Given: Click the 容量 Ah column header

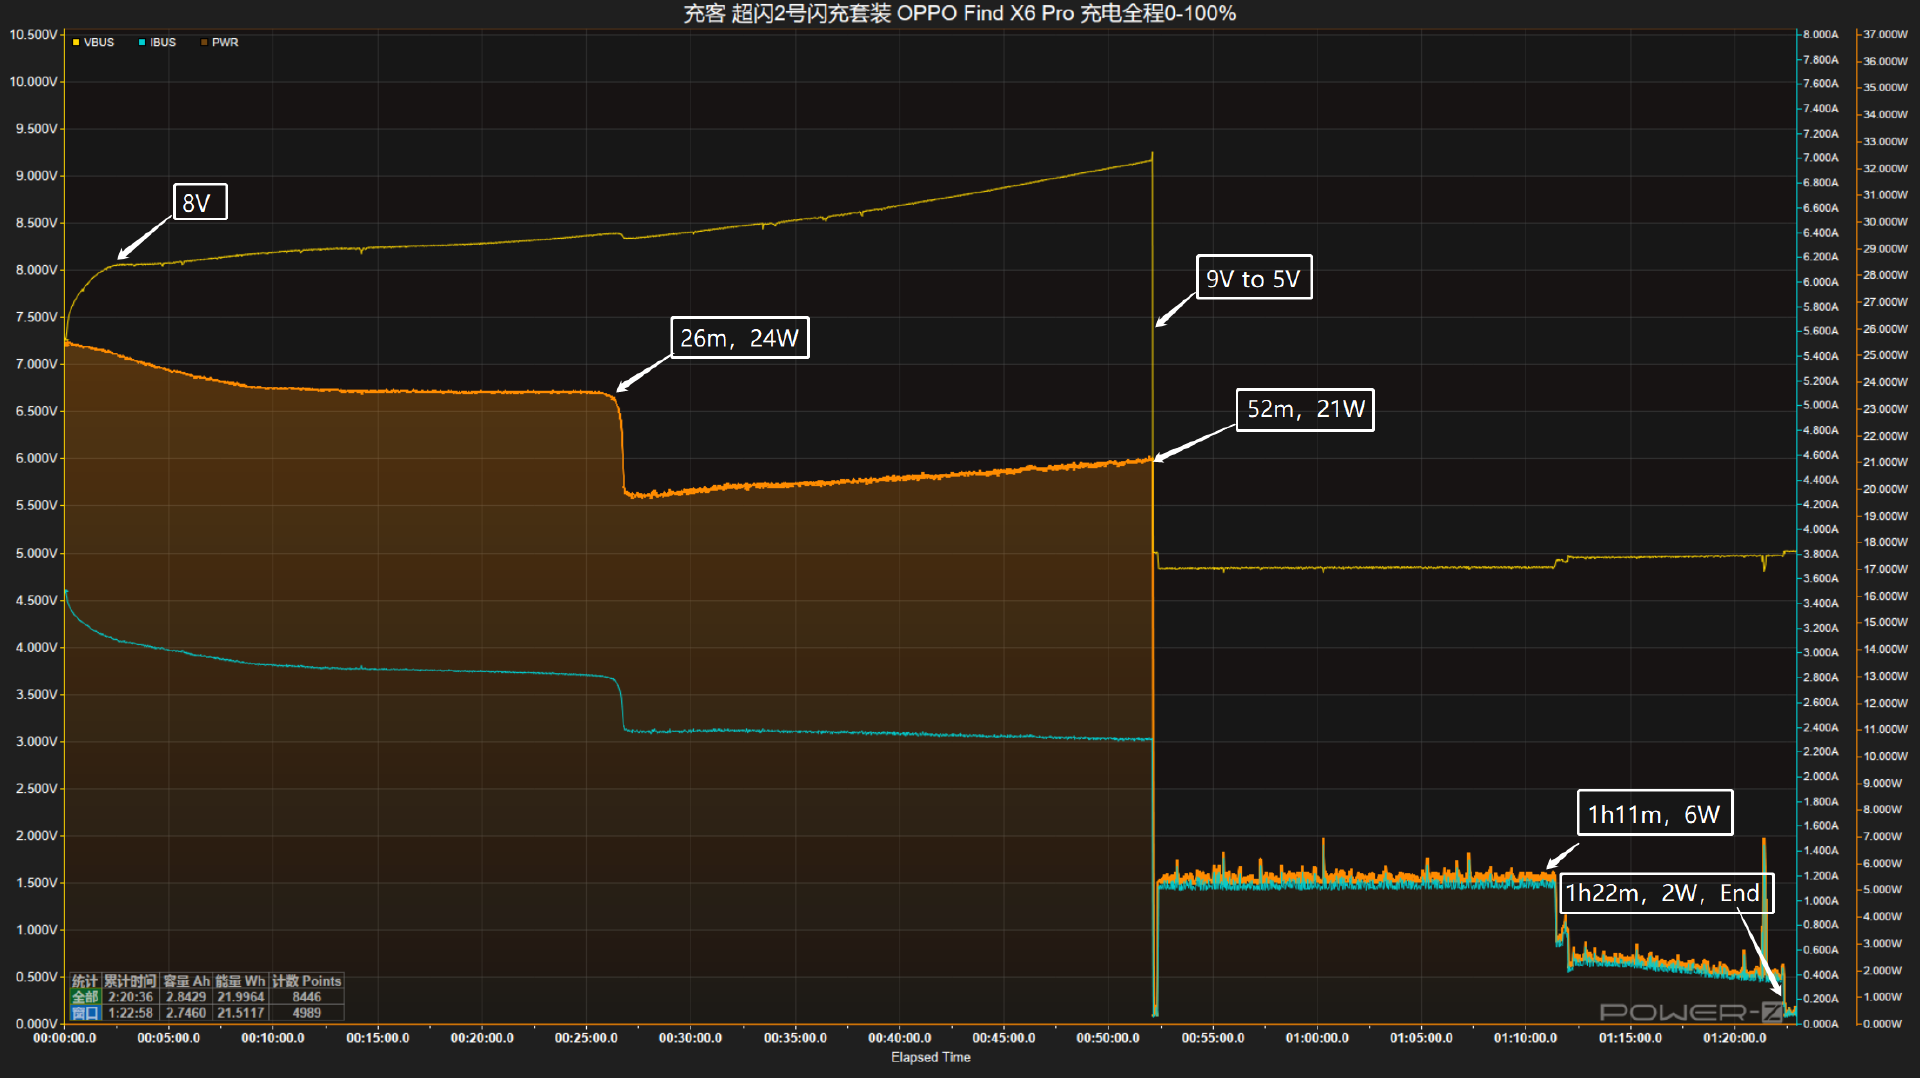Looking at the screenshot, I should pos(186,981).
